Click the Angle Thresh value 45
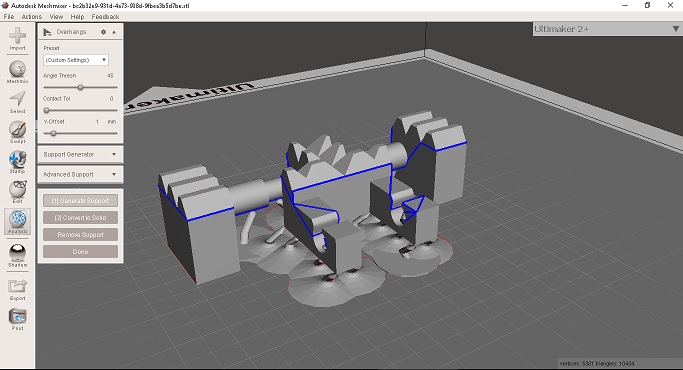The height and width of the screenshot is (370, 683). click(110, 75)
